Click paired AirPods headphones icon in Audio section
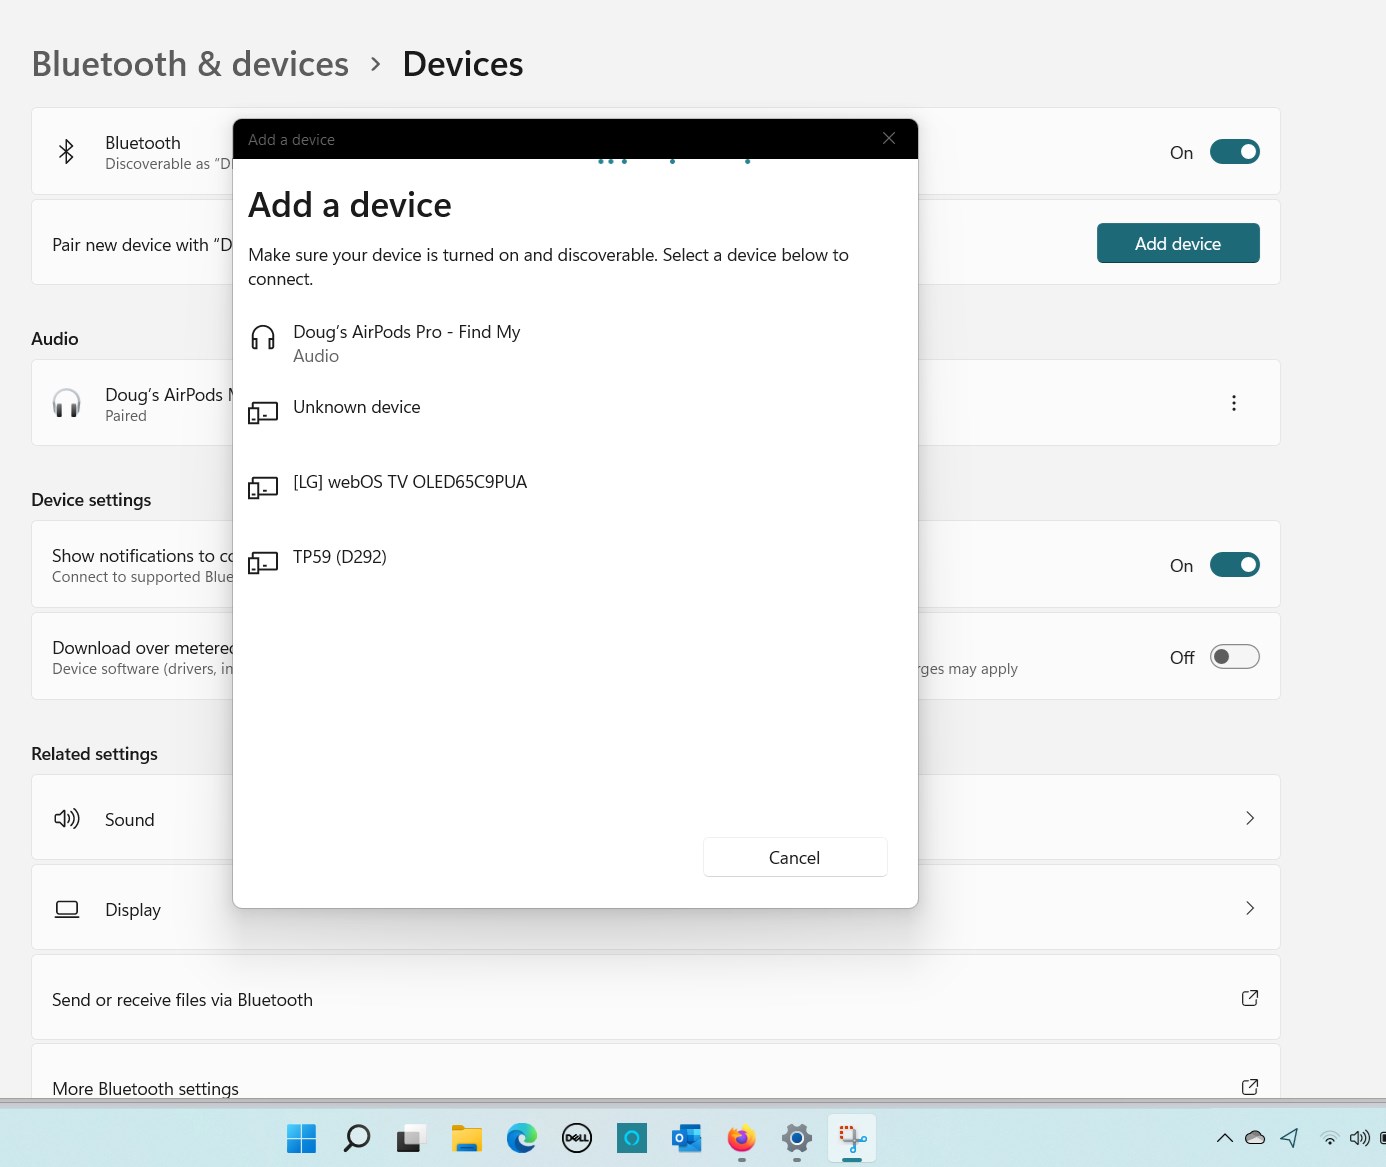This screenshot has height=1167, width=1386. point(67,404)
